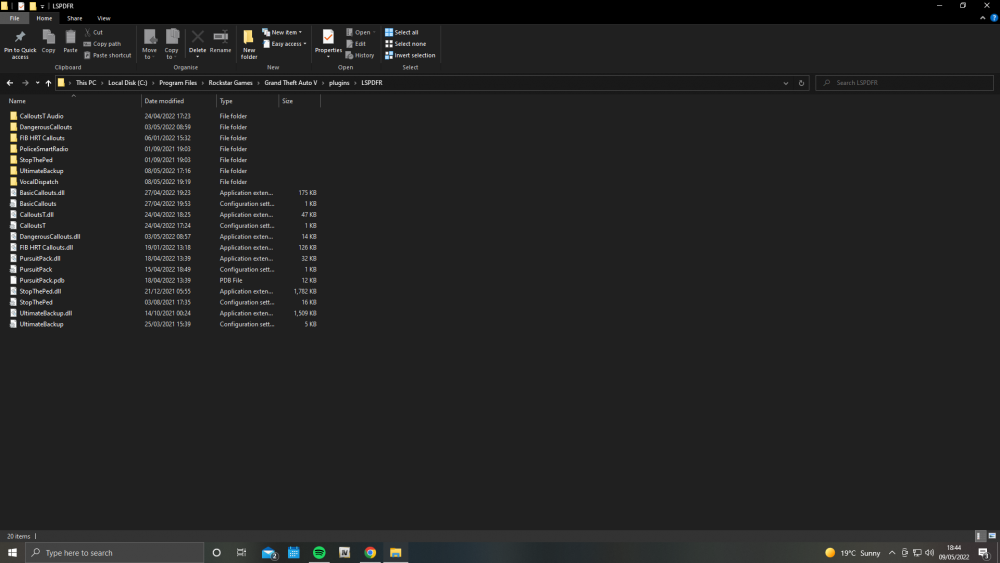This screenshot has width=1000, height=563.
Task: Open the Easy access dropdown
Action: click(285, 44)
